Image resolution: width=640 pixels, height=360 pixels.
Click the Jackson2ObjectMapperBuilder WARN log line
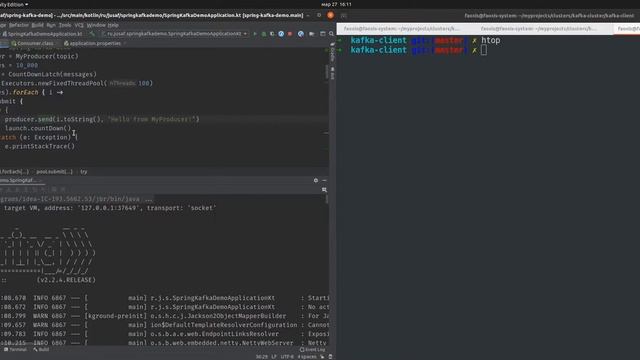tap(164, 316)
